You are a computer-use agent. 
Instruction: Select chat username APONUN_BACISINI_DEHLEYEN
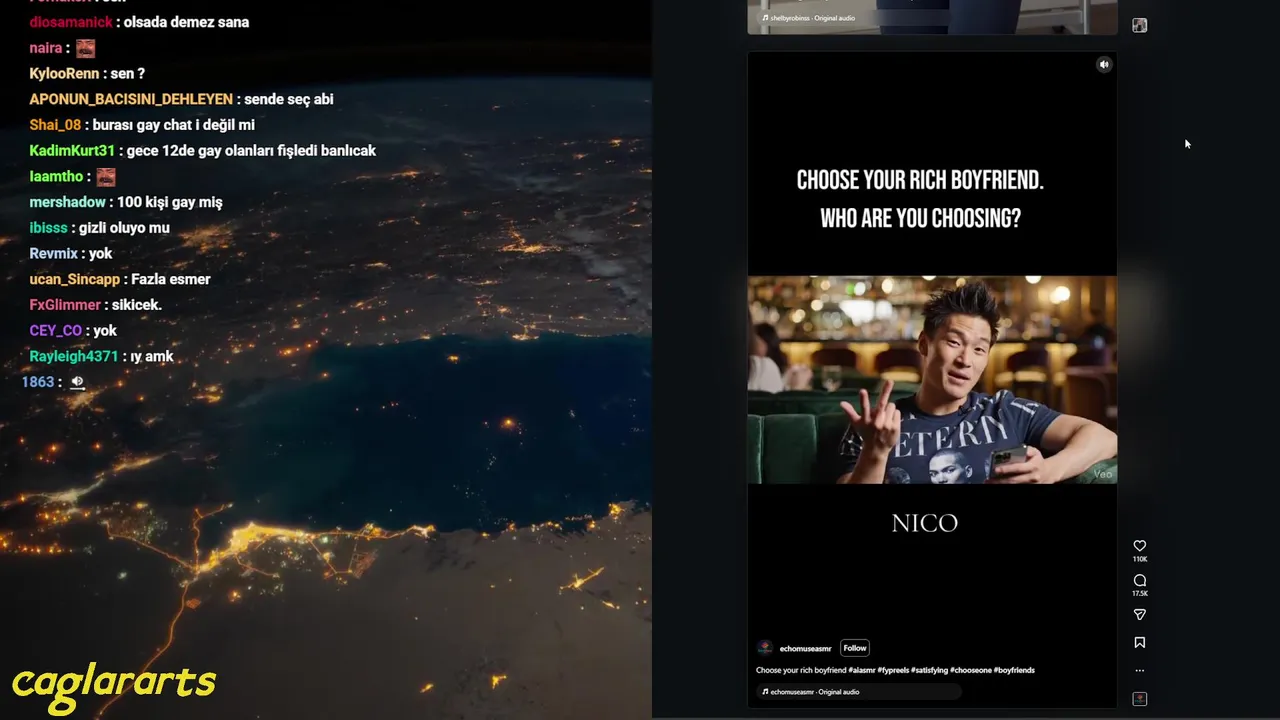coord(131,99)
